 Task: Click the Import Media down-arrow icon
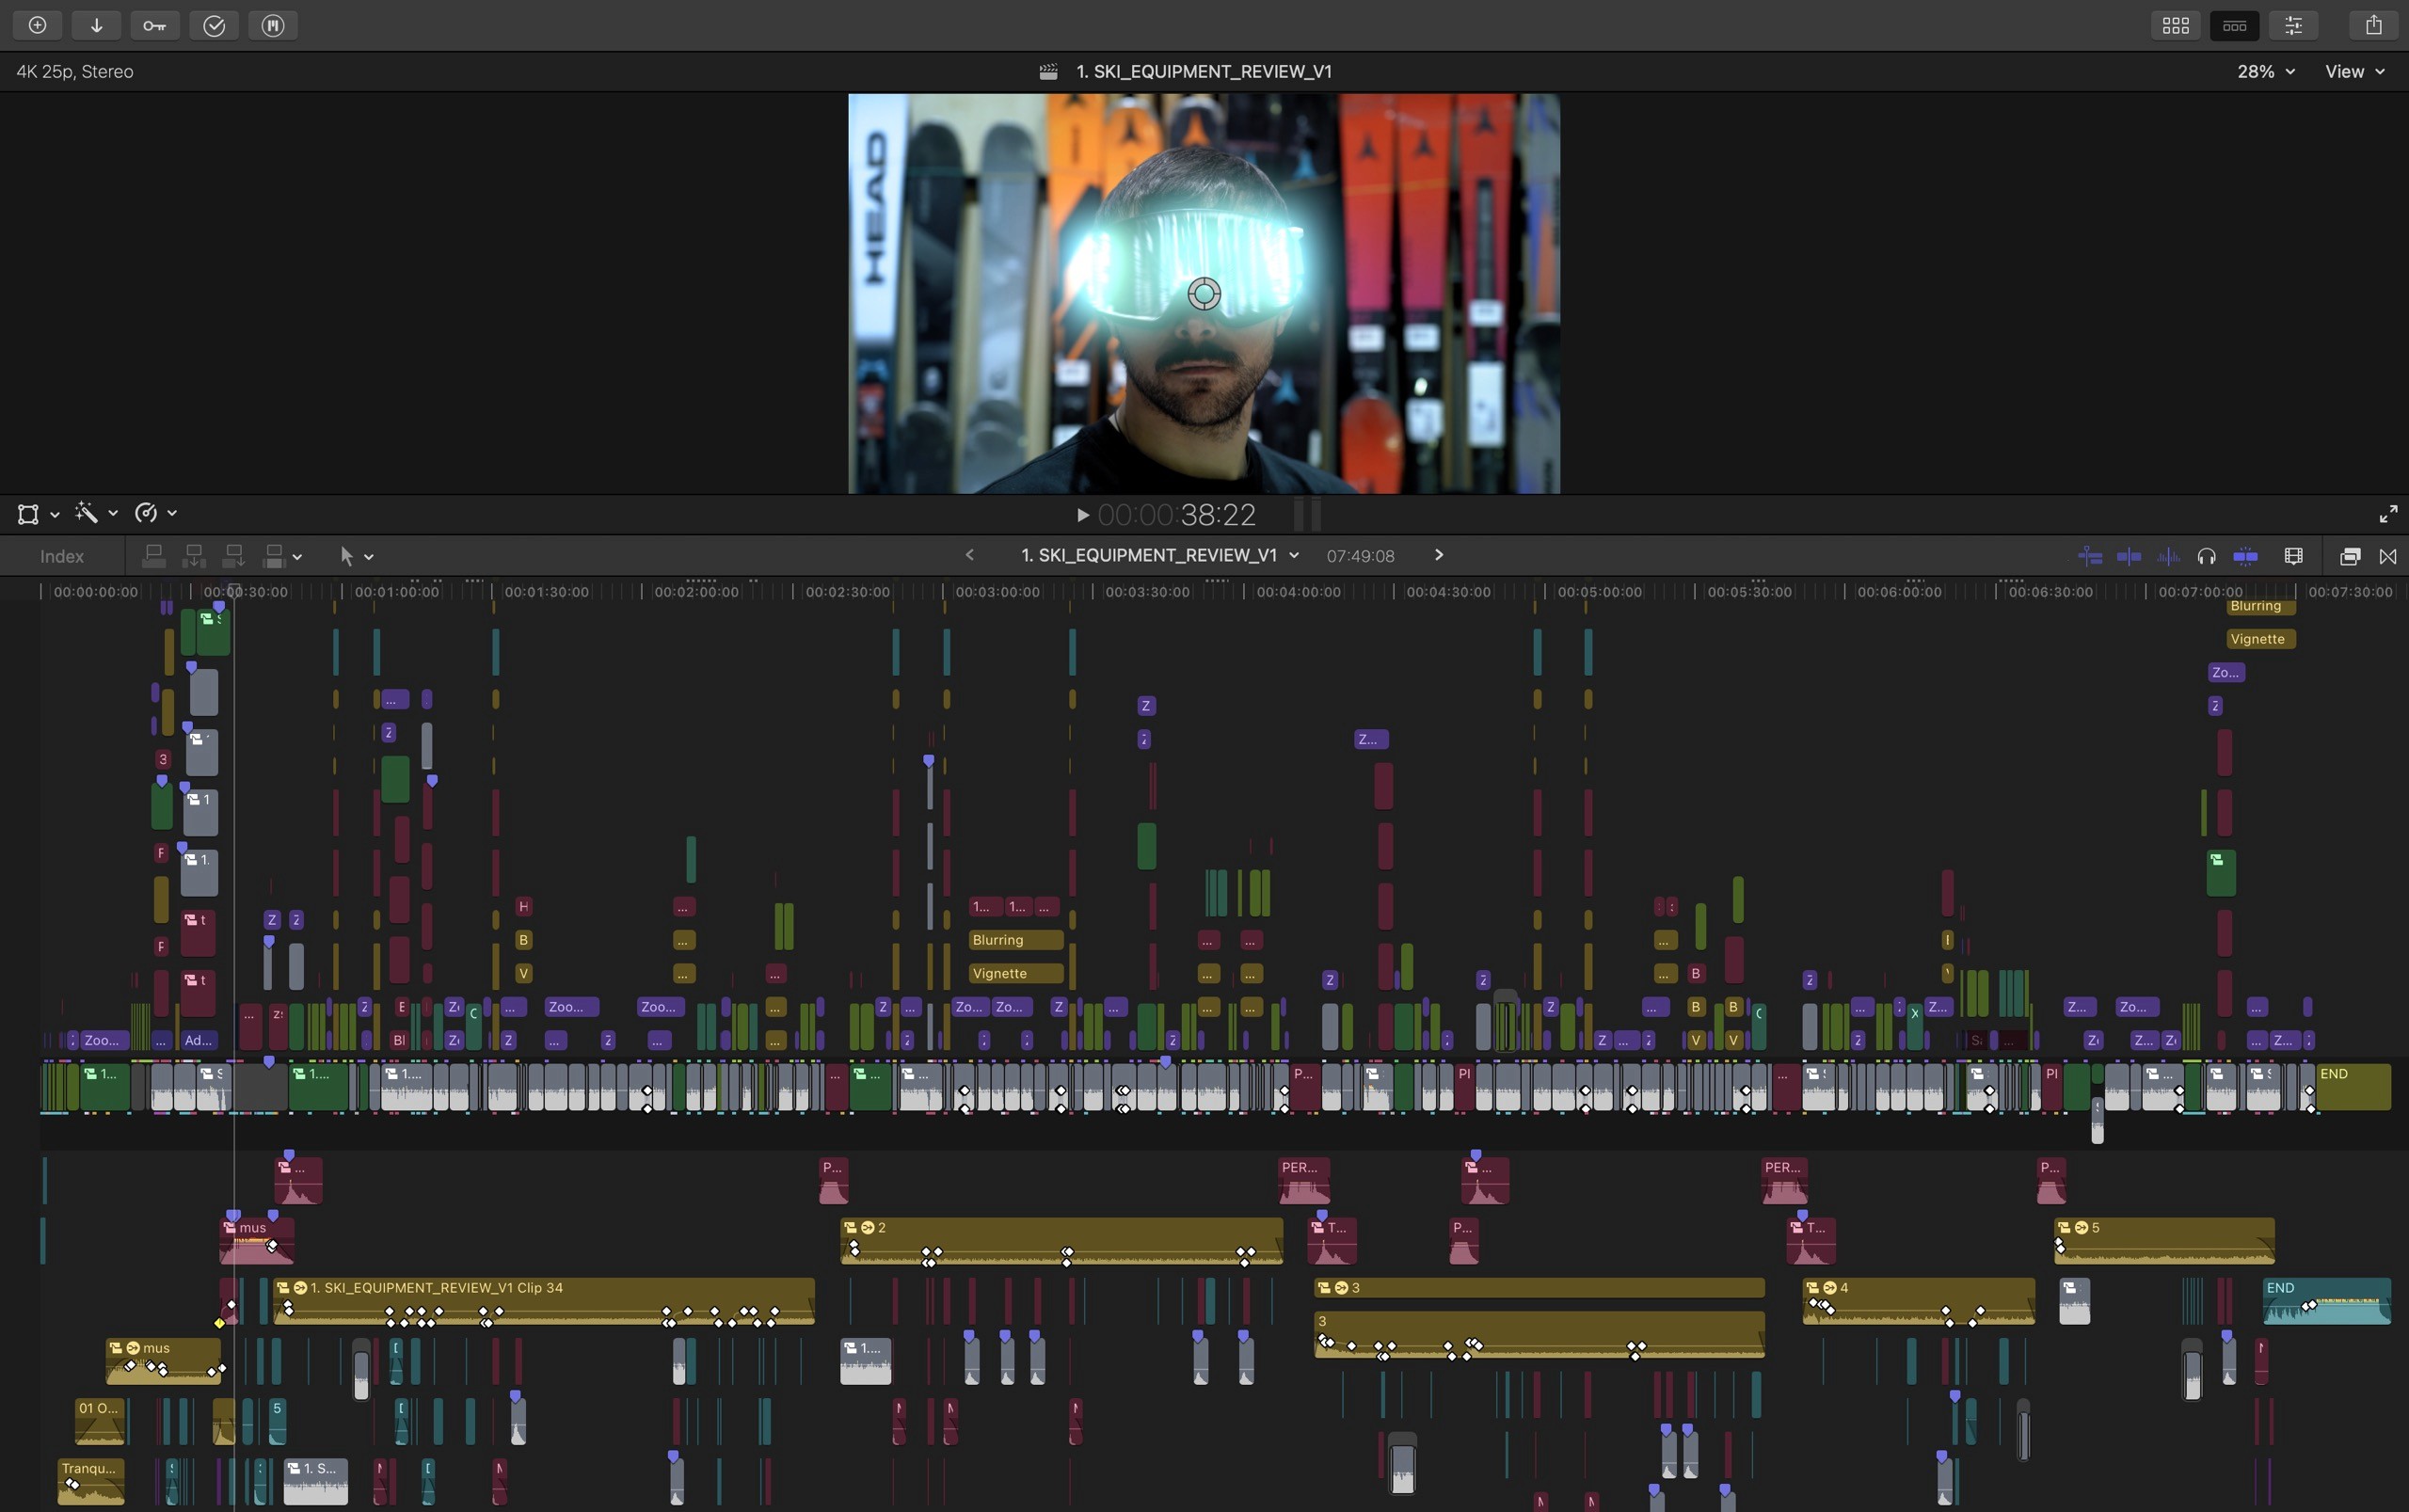pos(96,25)
